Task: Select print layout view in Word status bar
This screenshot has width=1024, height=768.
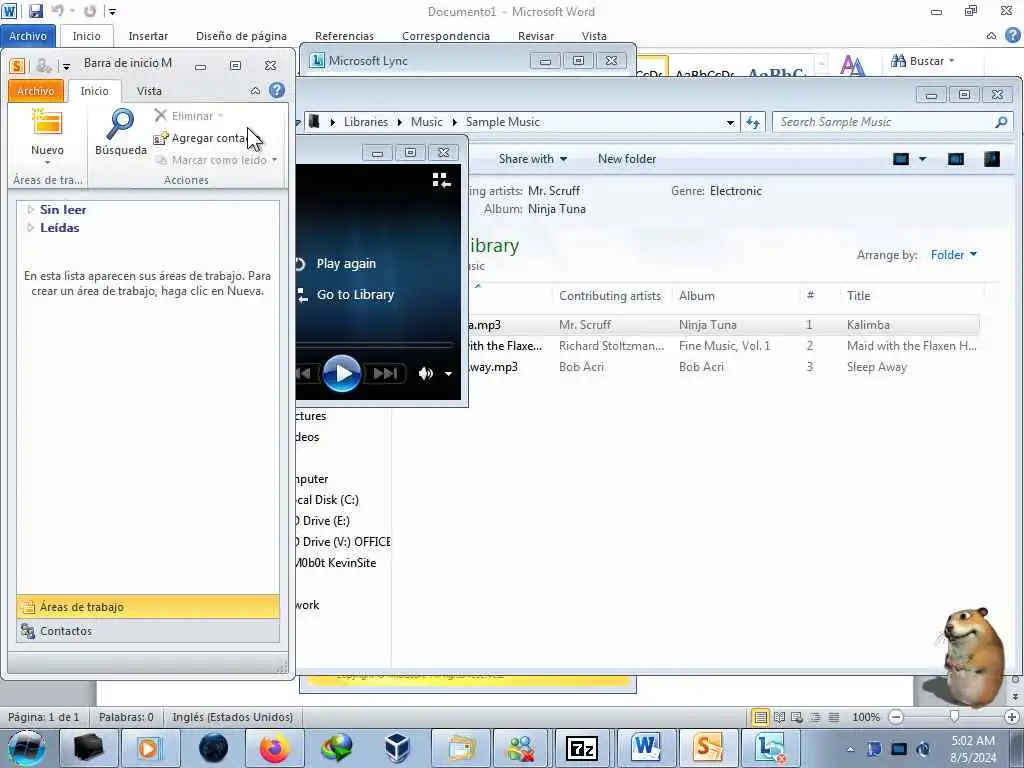Action: click(x=760, y=717)
